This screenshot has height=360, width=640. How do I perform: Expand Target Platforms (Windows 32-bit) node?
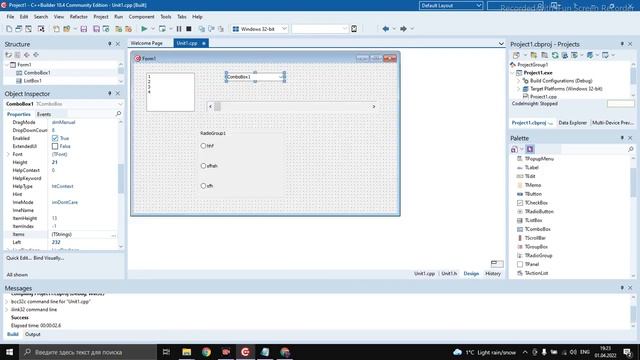[x=519, y=89]
